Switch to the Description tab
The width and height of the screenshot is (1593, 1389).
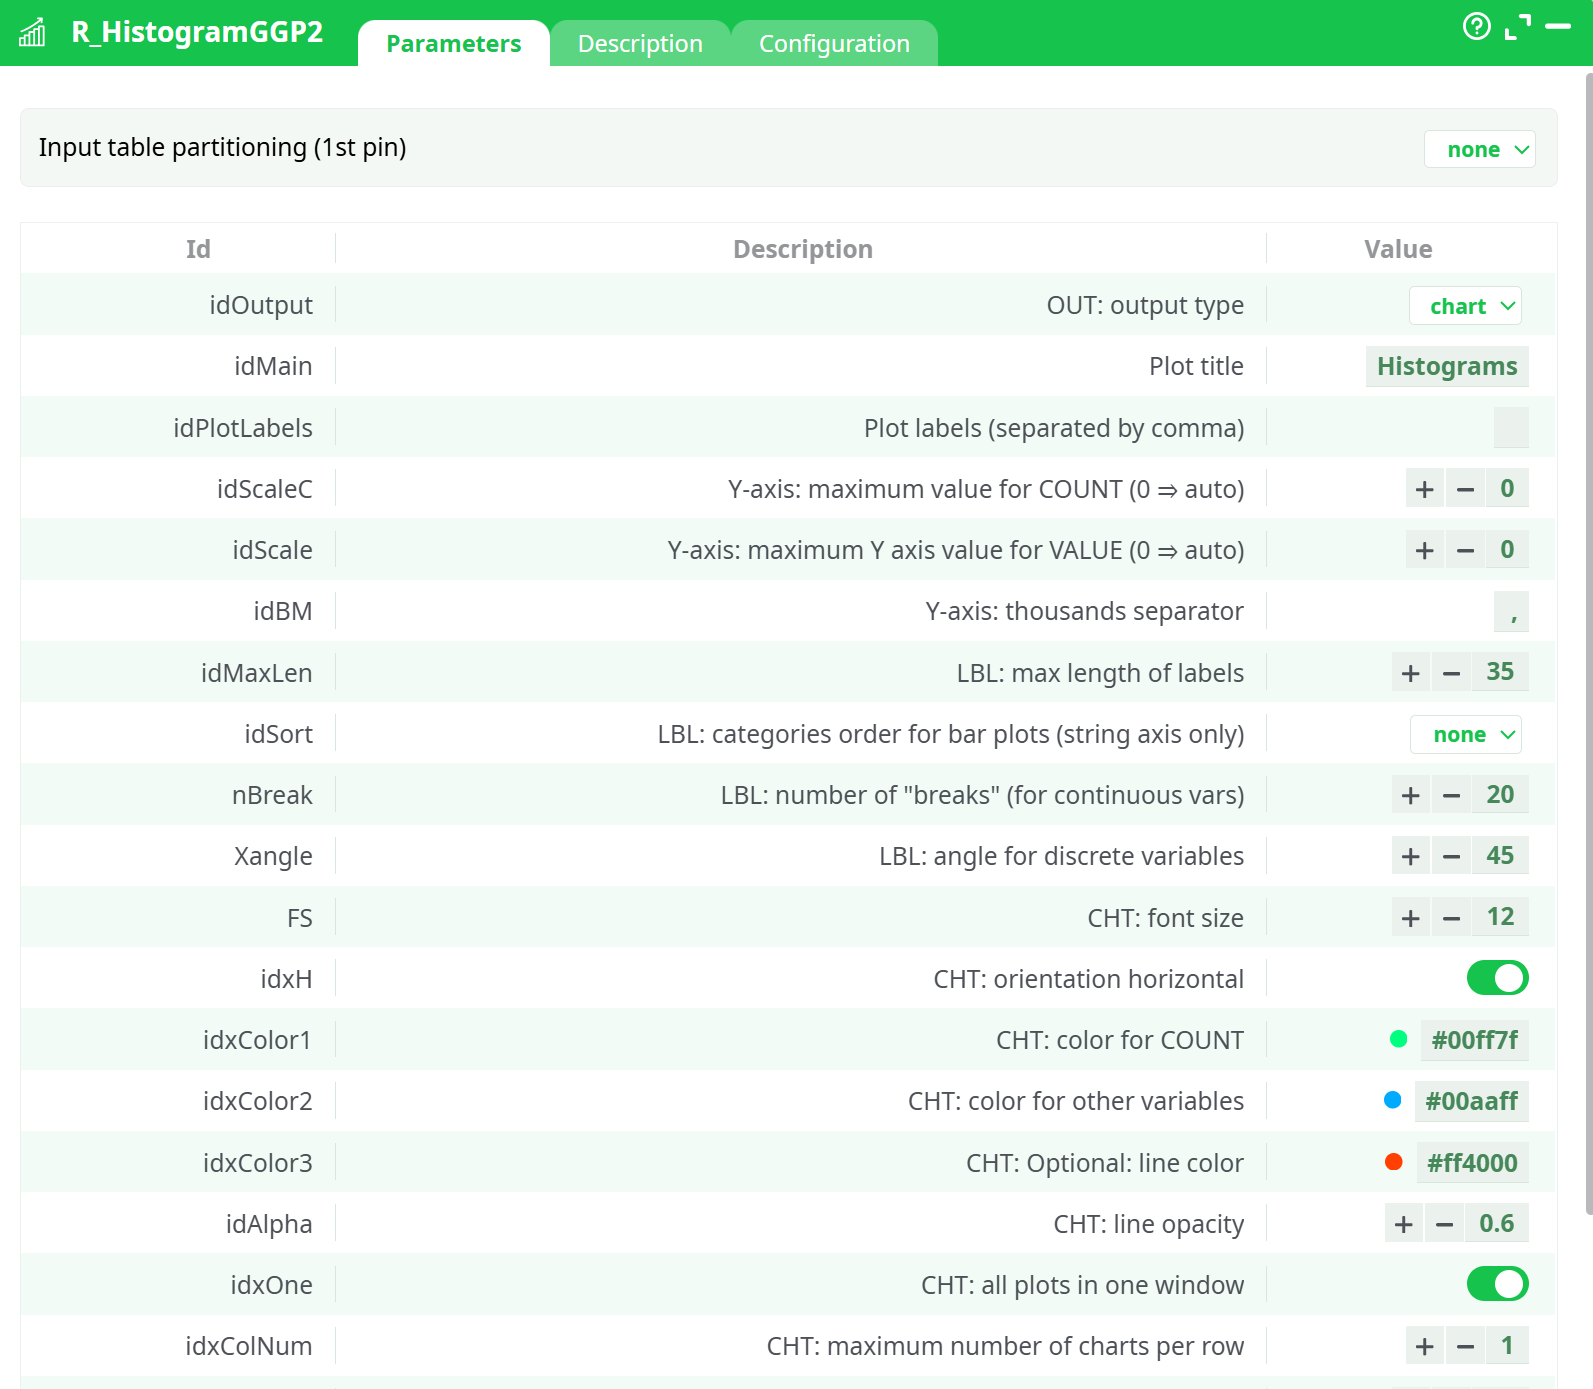[x=640, y=44]
